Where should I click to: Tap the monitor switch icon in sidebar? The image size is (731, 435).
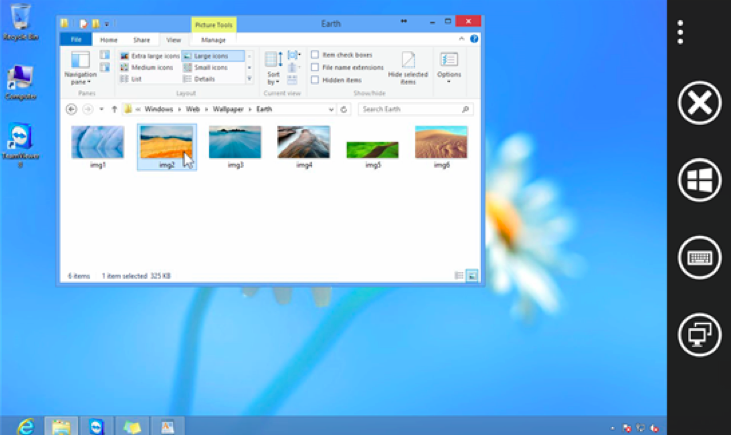pos(699,335)
